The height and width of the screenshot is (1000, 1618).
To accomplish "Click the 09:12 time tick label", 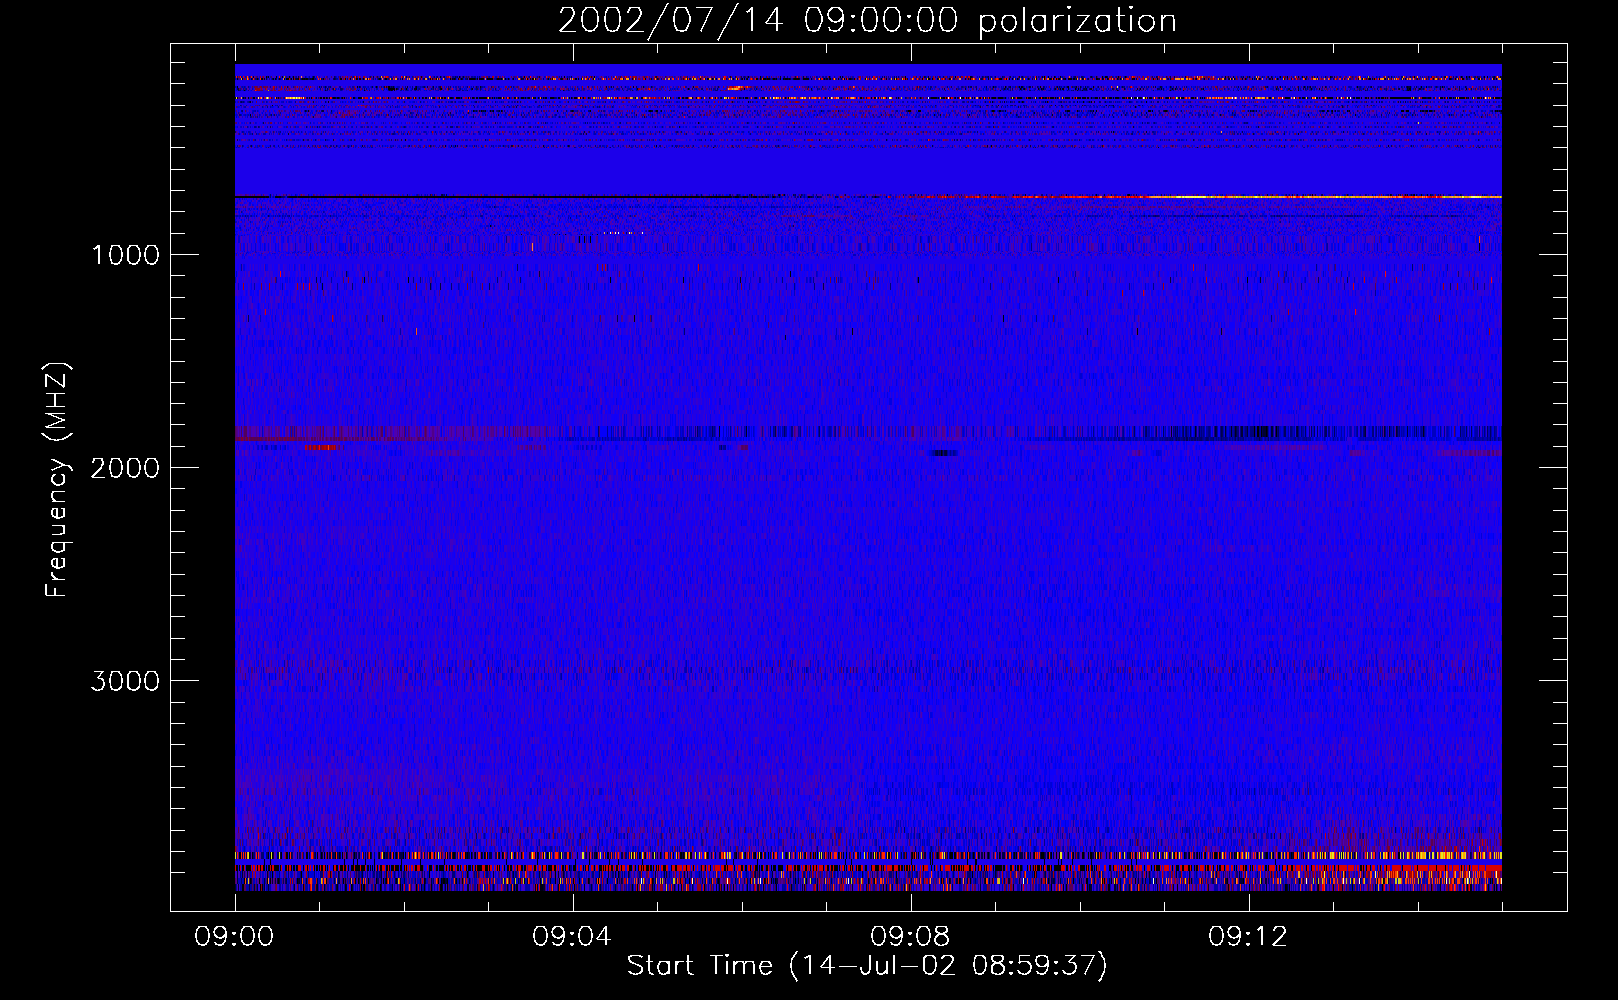I will click(x=1248, y=937).
